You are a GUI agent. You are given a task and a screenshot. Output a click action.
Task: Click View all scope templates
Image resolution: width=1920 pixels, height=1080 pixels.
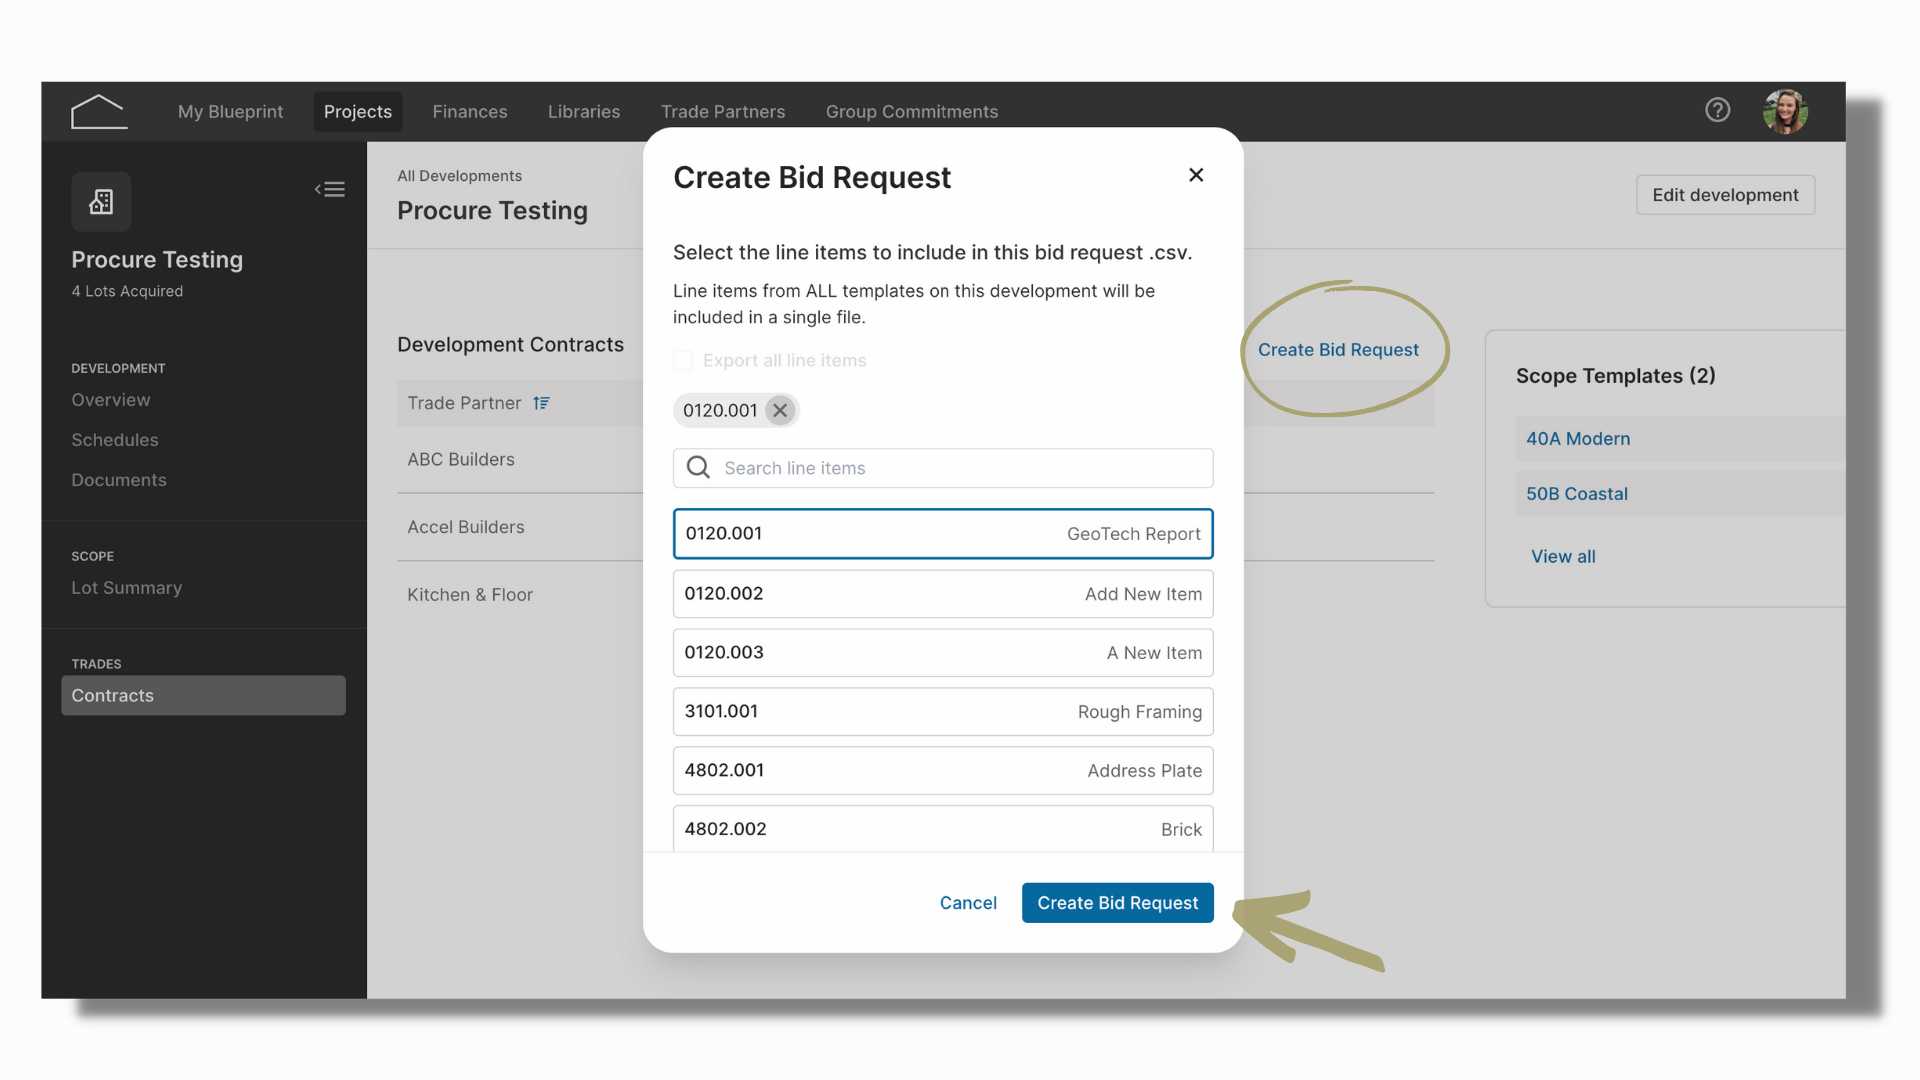1563,557
